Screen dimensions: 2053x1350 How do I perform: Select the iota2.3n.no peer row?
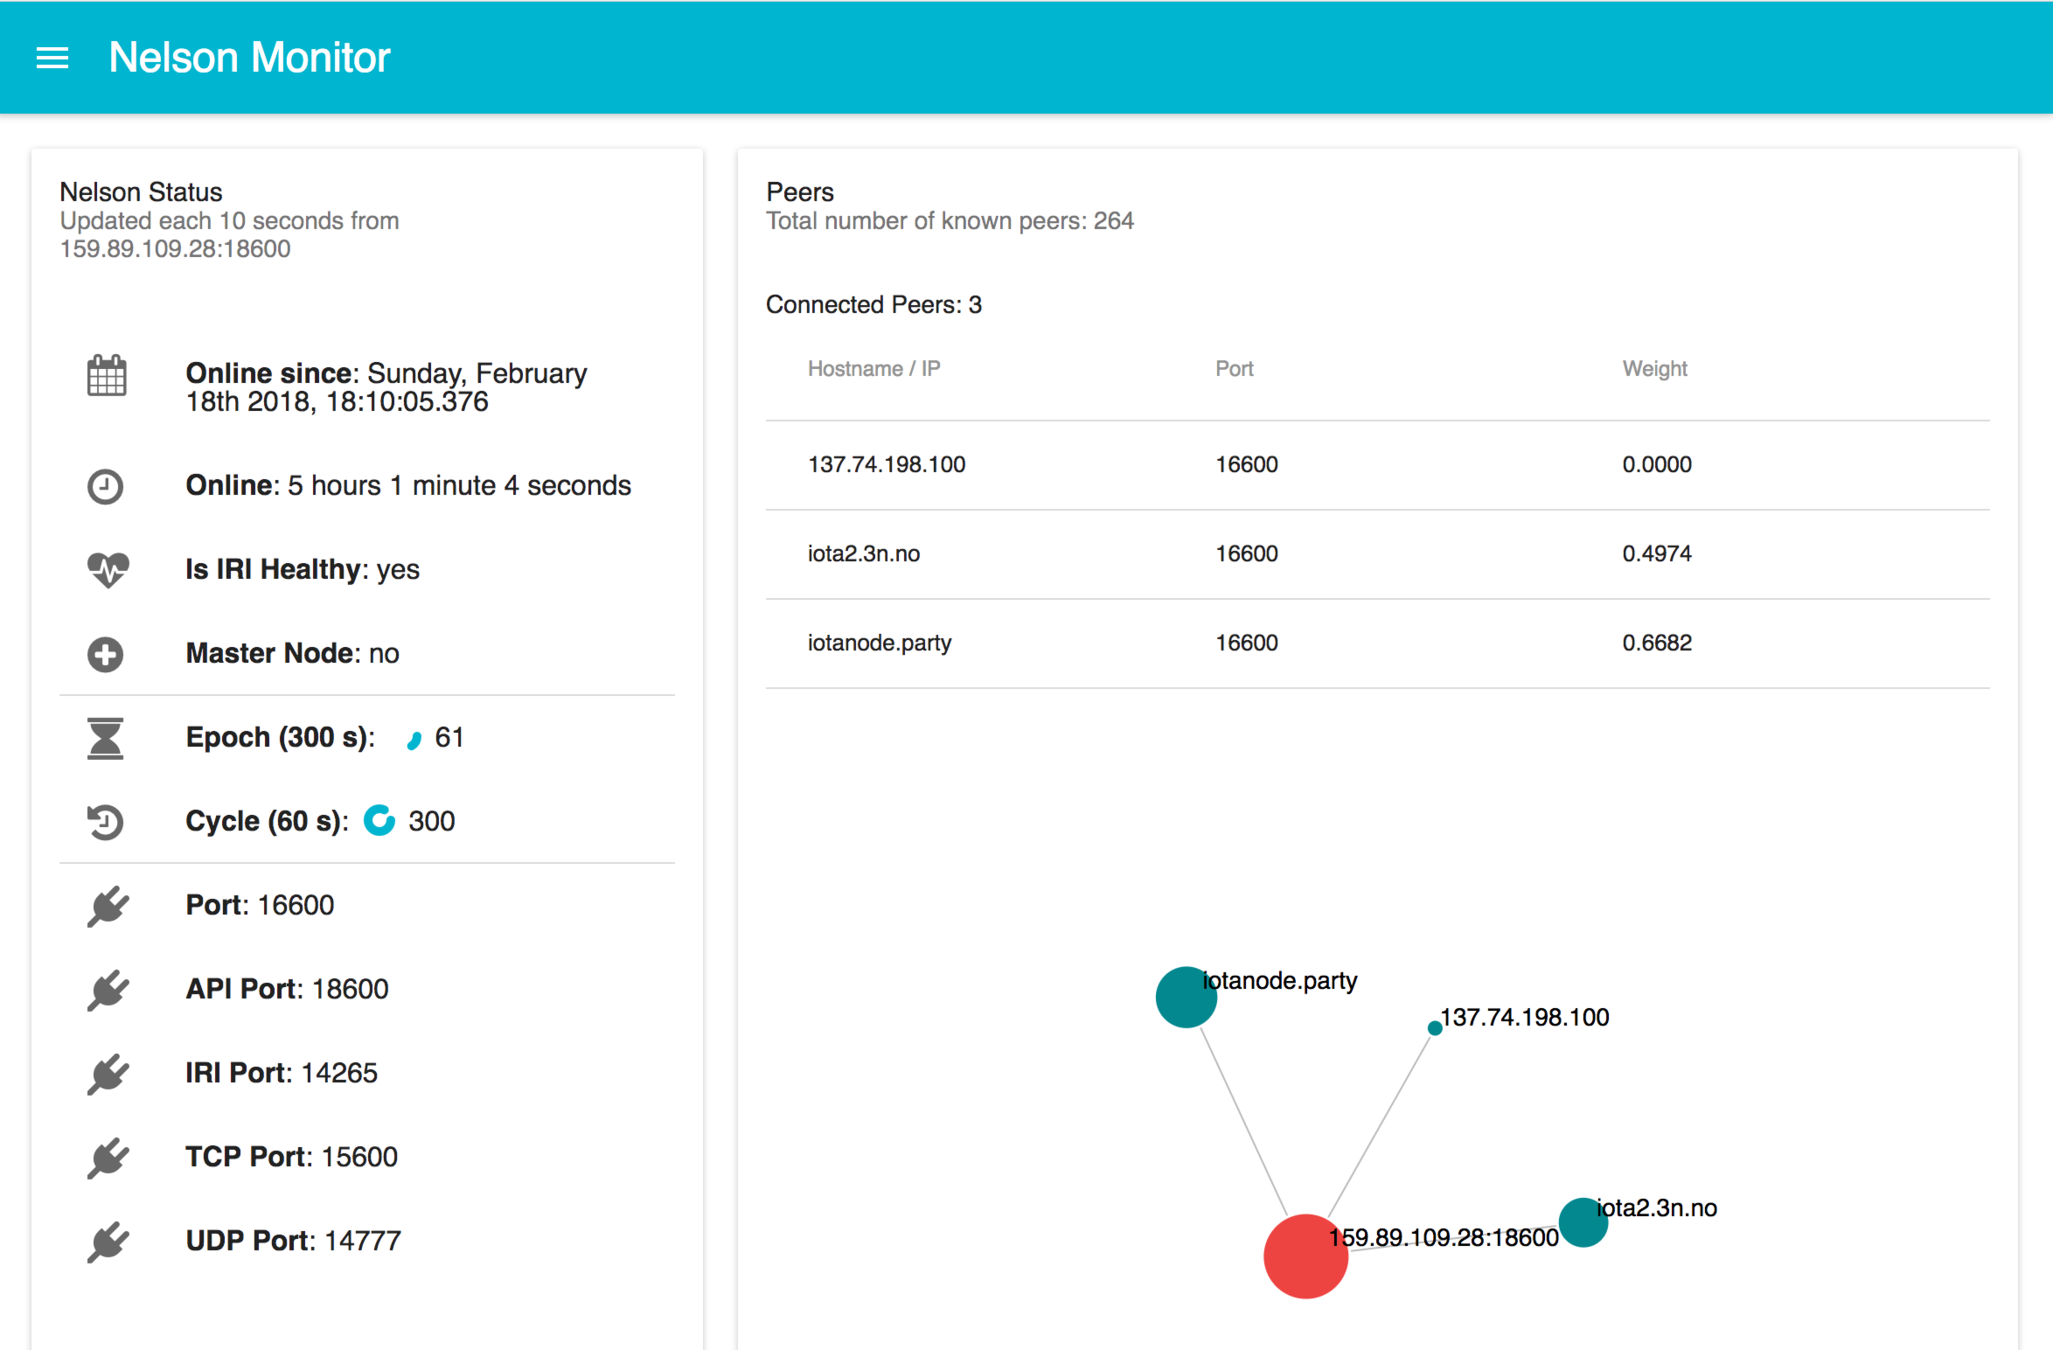tap(863, 554)
